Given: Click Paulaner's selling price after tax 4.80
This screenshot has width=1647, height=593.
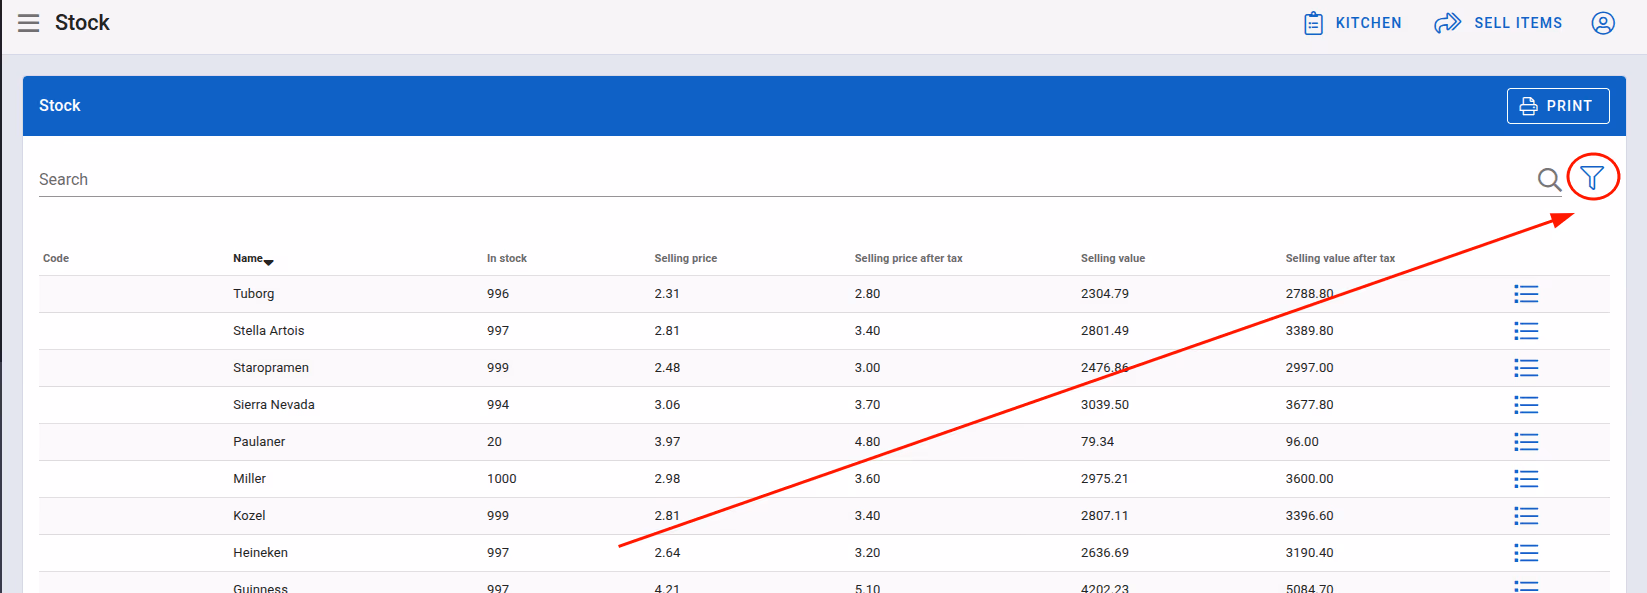Looking at the screenshot, I should point(868,442).
